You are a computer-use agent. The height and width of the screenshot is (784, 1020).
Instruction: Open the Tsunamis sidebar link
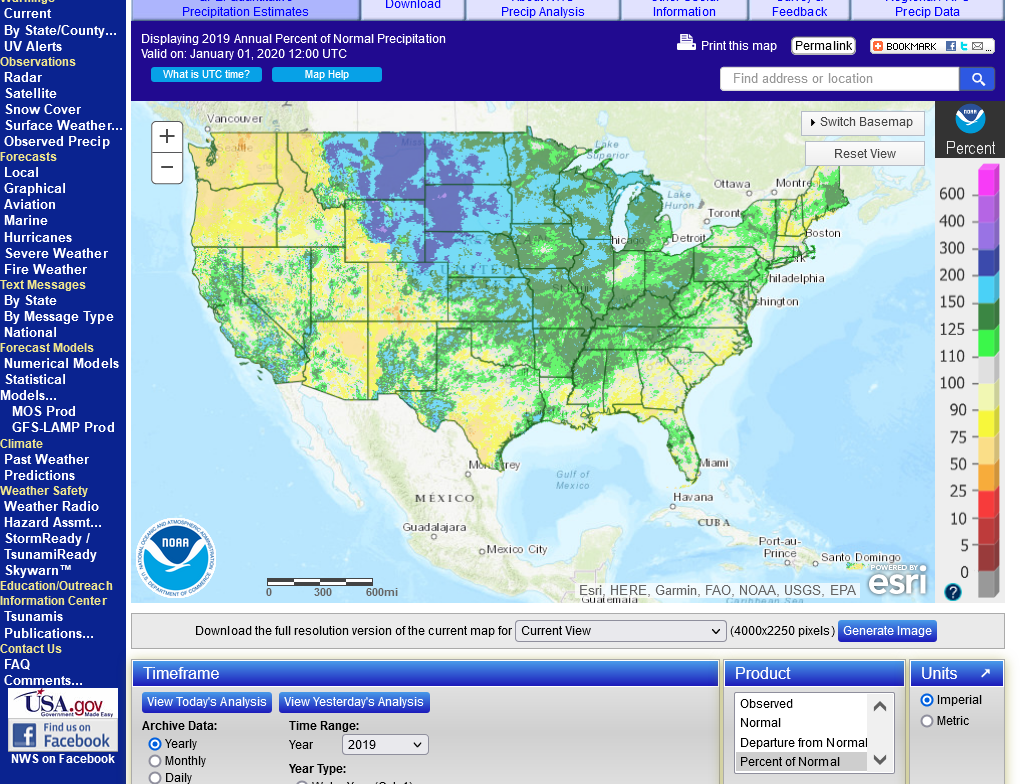33,617
